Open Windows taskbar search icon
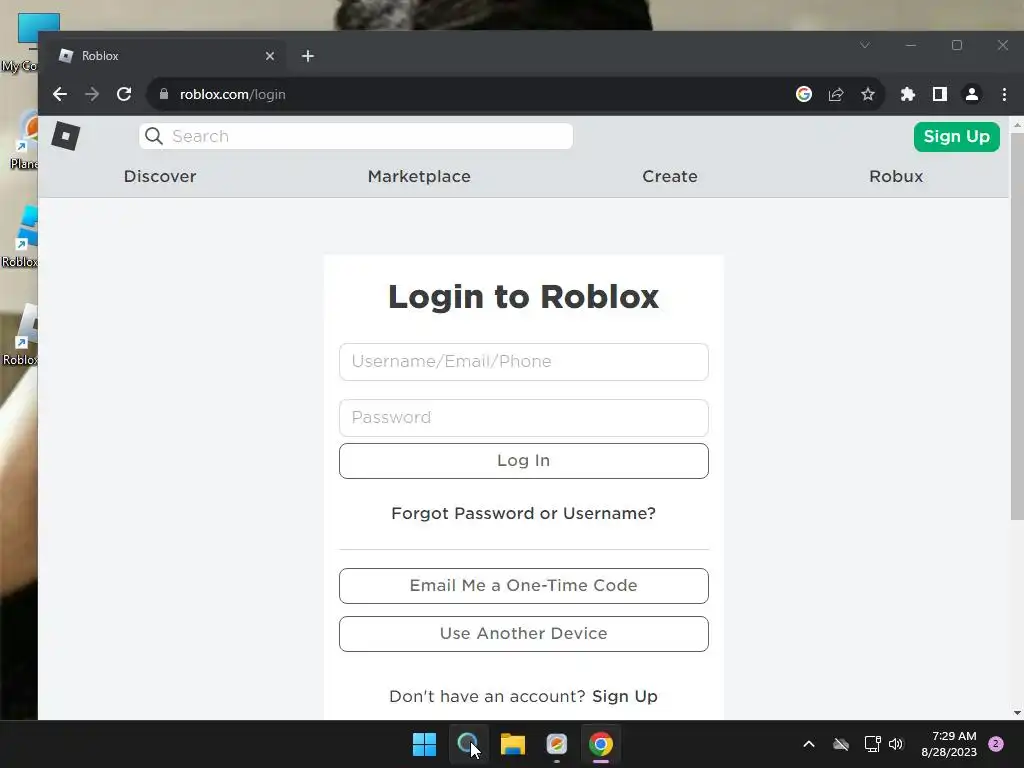Screen dimensions: 1024x768 [468, 744]
